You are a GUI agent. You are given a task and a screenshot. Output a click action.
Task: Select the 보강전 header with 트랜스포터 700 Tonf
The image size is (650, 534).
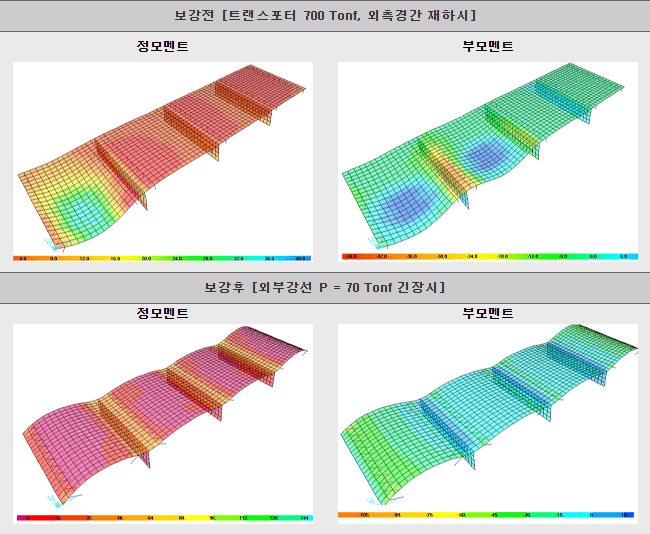pos(325,15)
